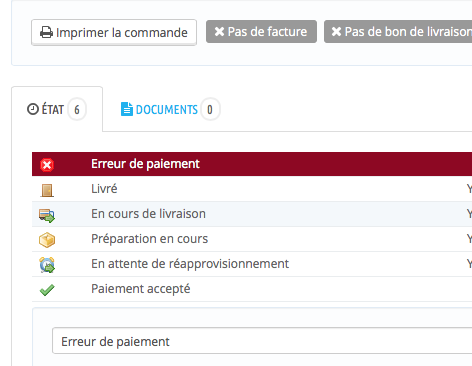472x366 pixels.
Task: Click the green checkmark for Paiement accepté
Action: pyautogui.click(x=47, y=290)
